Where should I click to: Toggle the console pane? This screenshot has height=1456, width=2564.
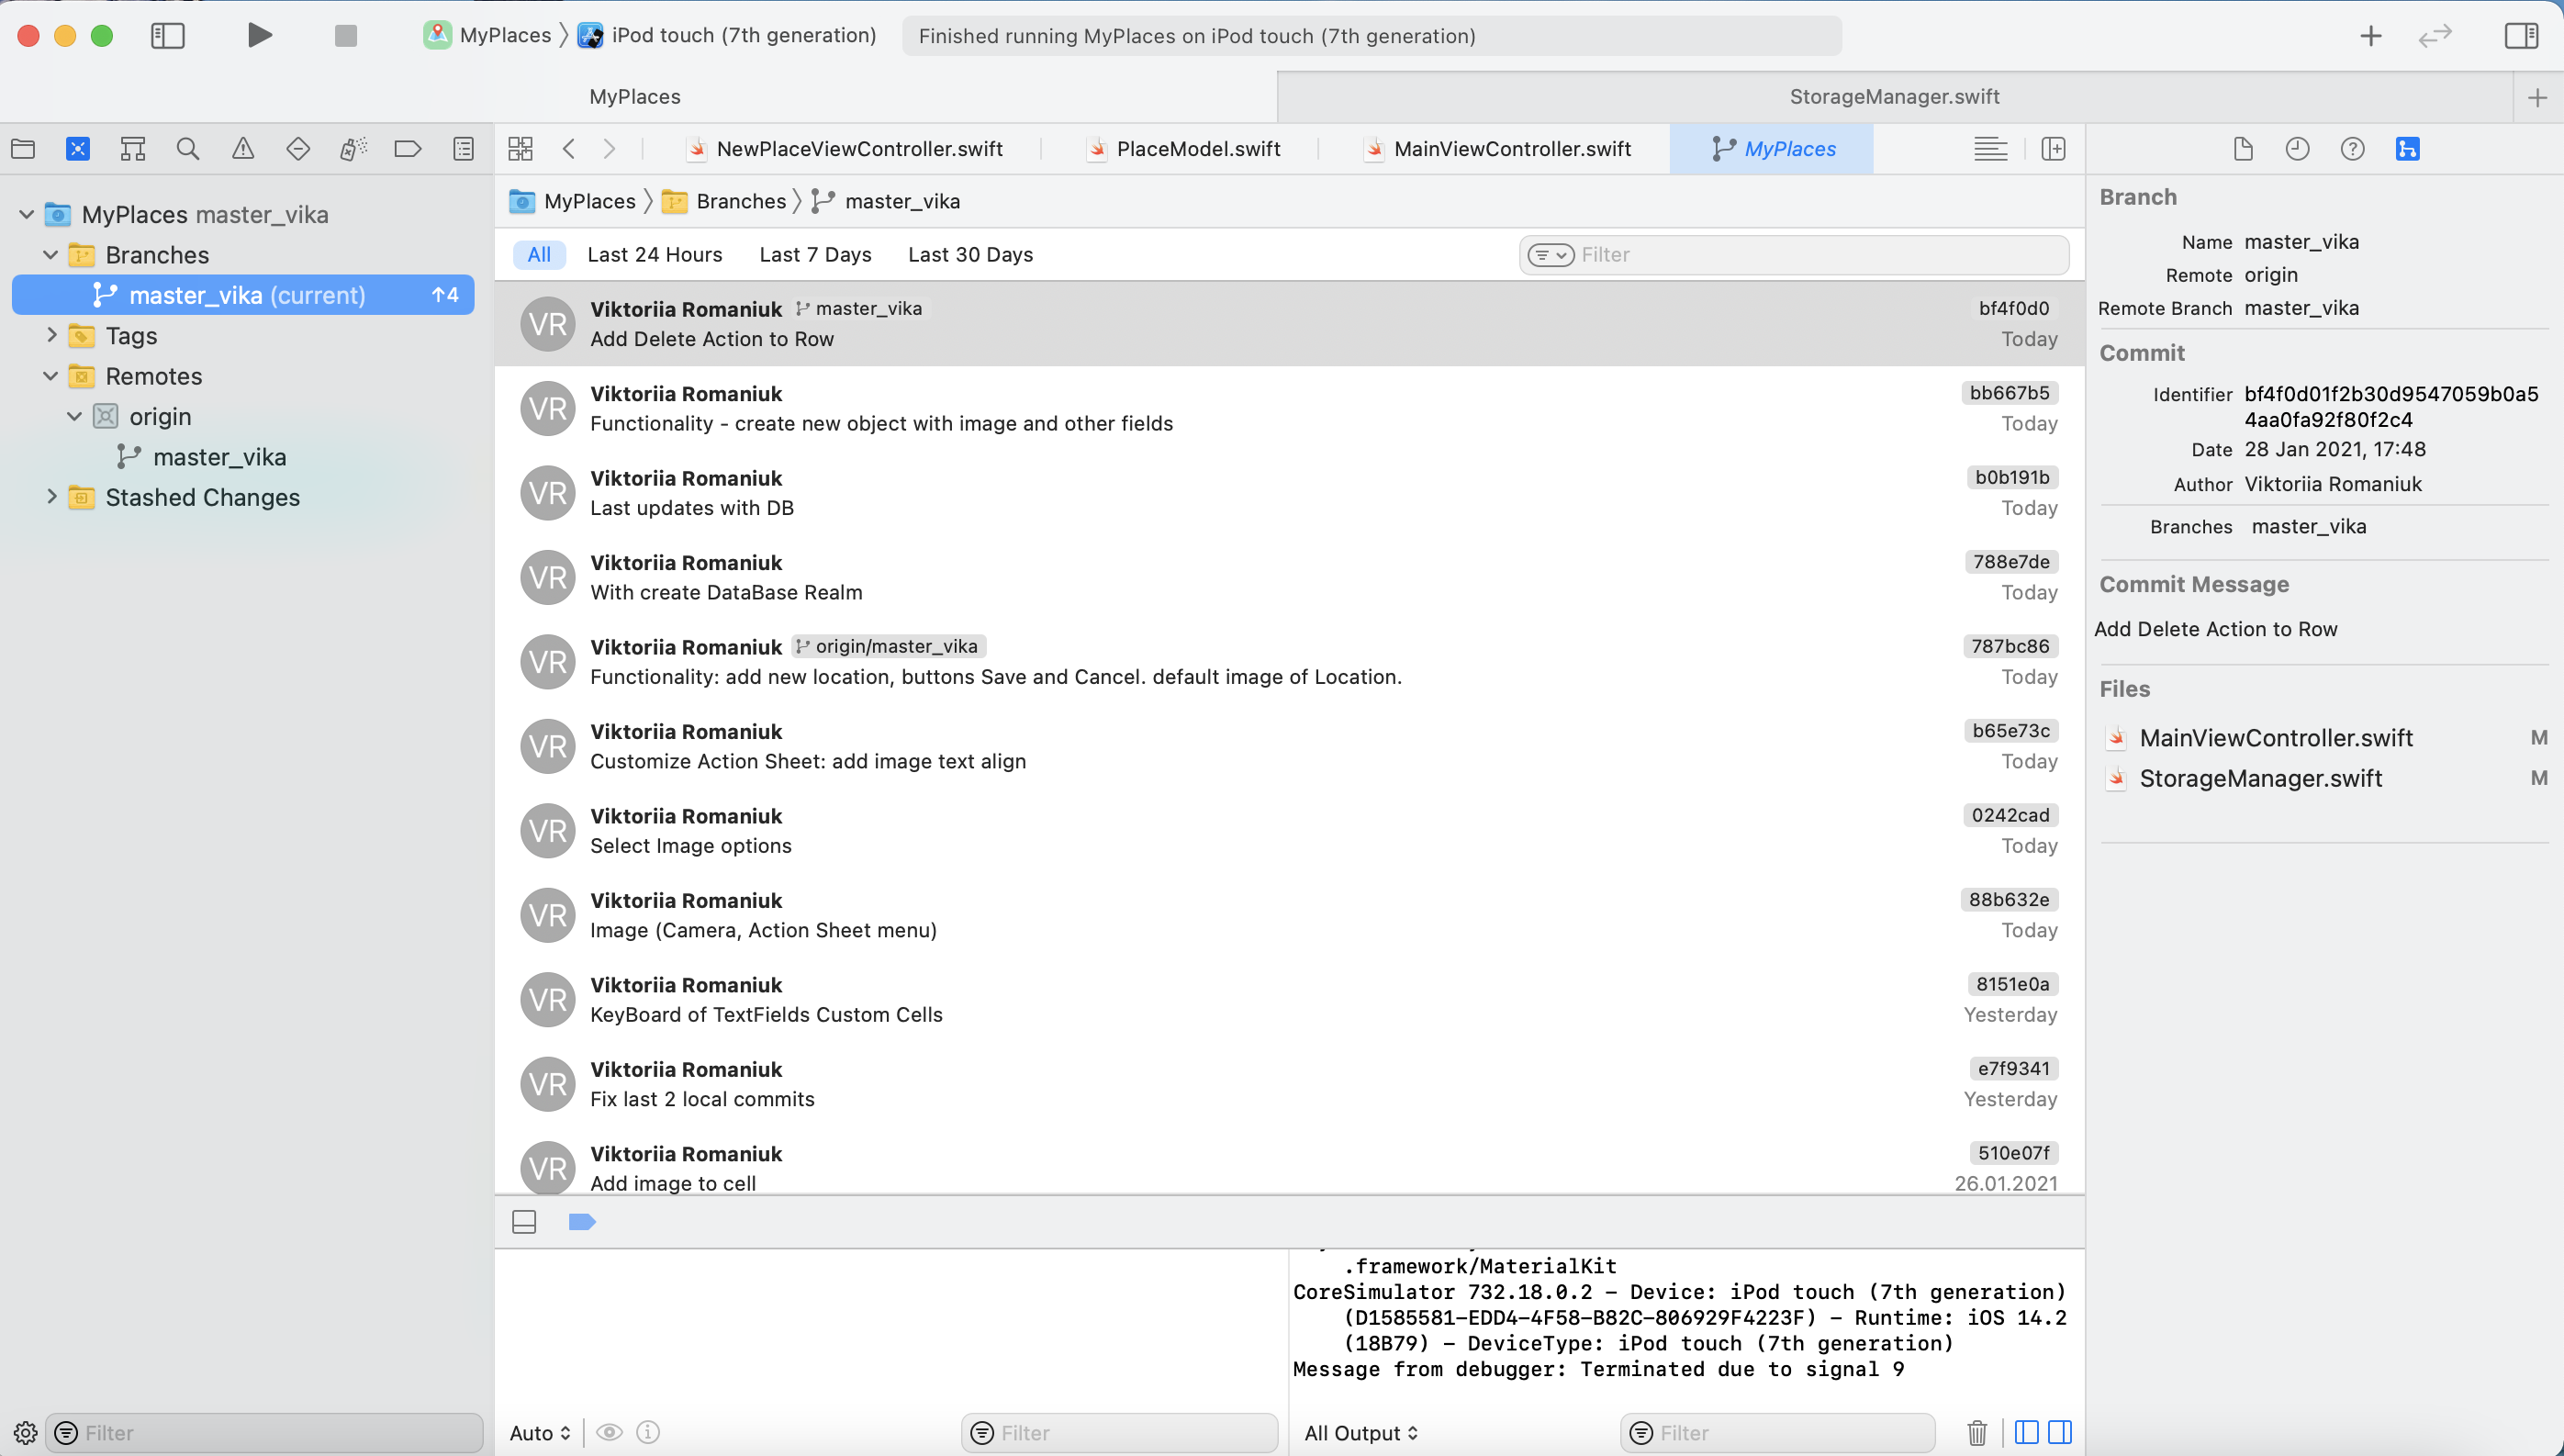(2060, 1432)
